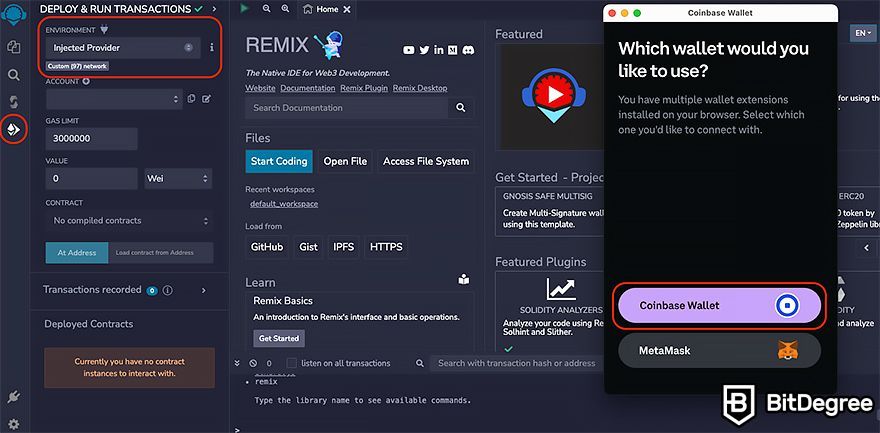
Task: Click the Search Documentation magnifier button
Action: tap(461, 108)
